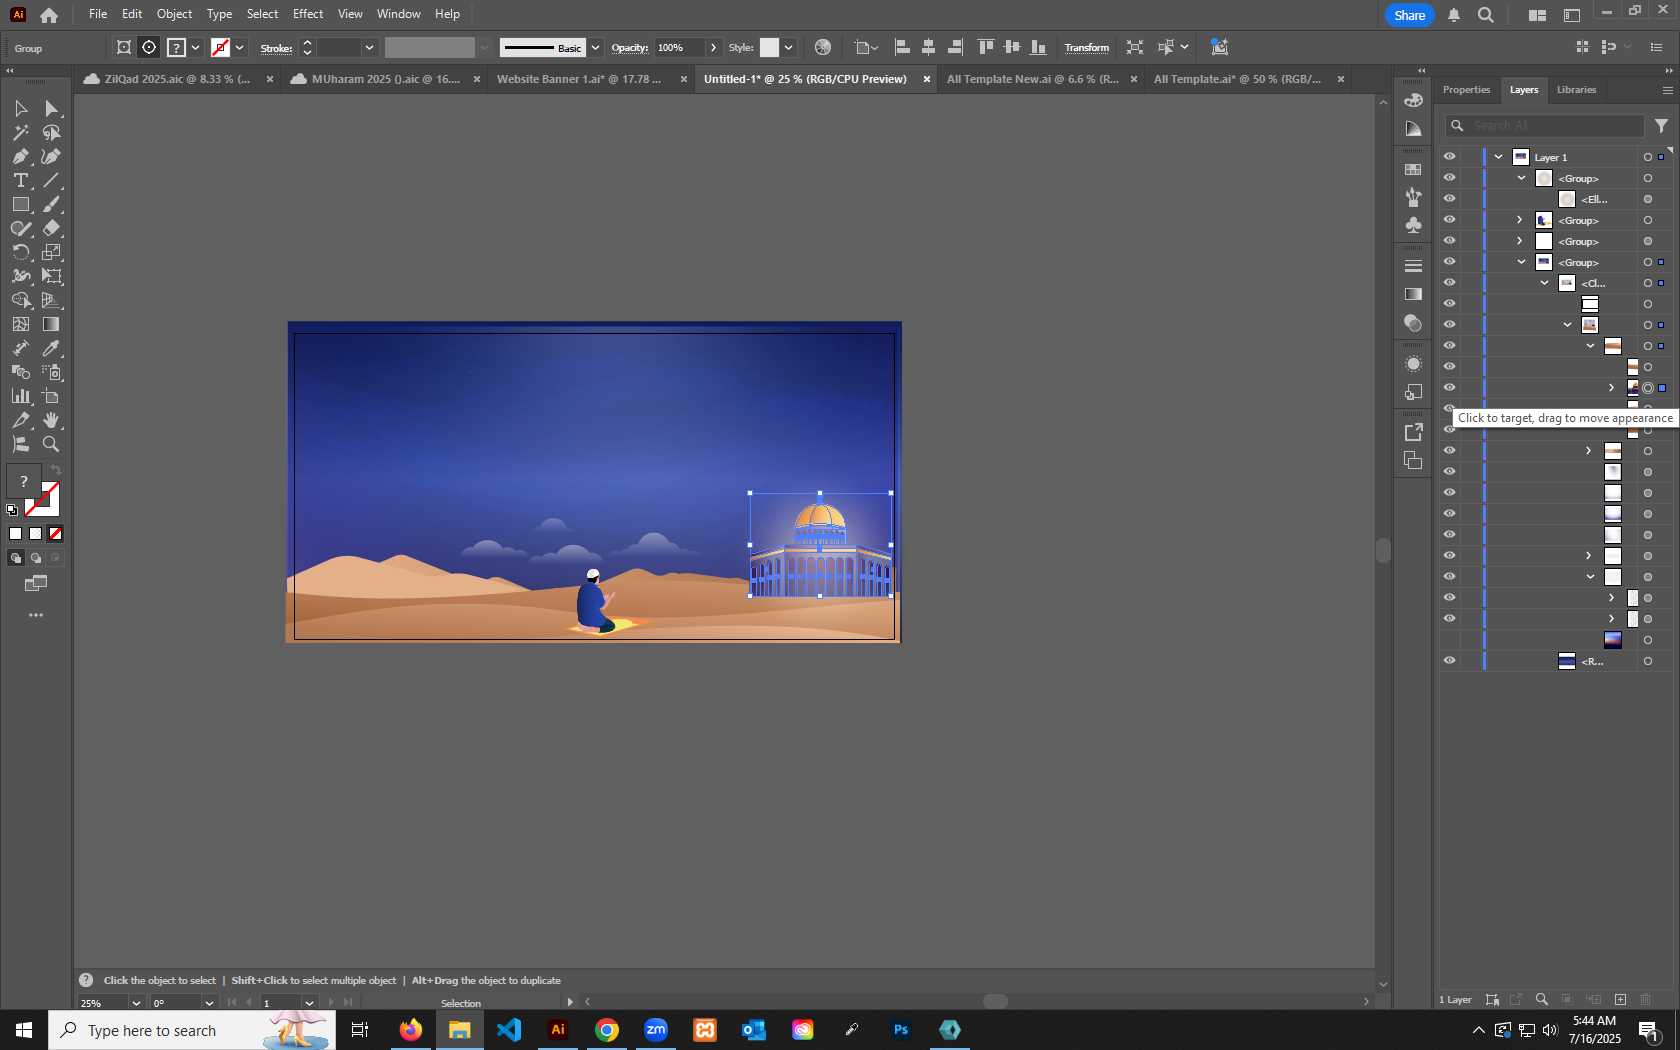Open the Opacity dropdown arrow
This screenshot has width=1680, height=1050.
[713, 47]
